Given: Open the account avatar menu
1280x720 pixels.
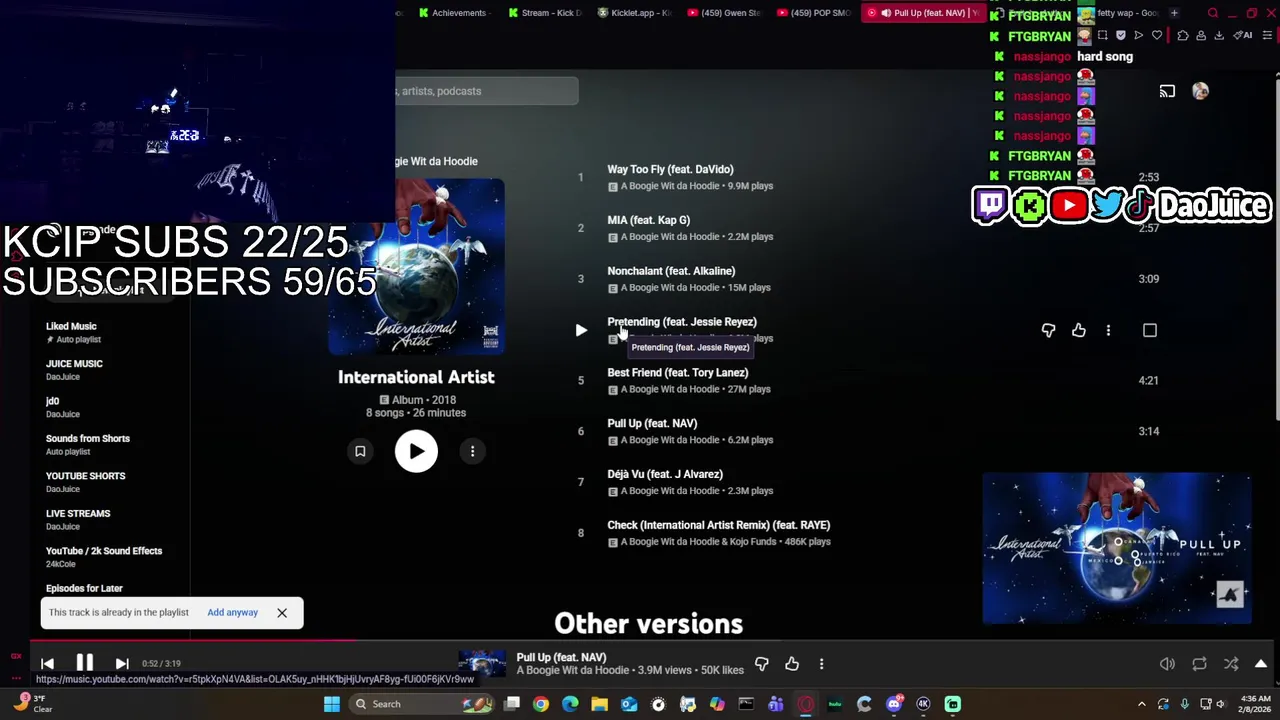Looking at the screenshot, I should pos(1200,91).
